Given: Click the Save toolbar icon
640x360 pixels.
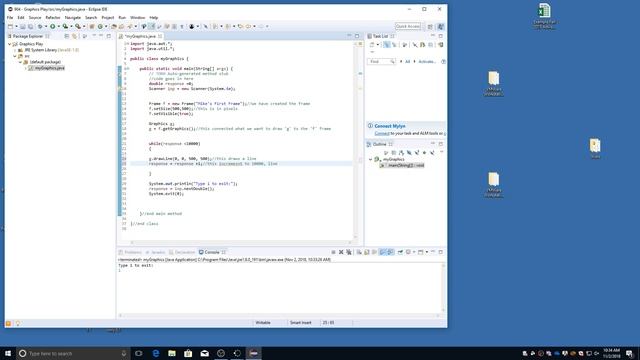Looking at the screenshot, I should (x=23, y=27).
